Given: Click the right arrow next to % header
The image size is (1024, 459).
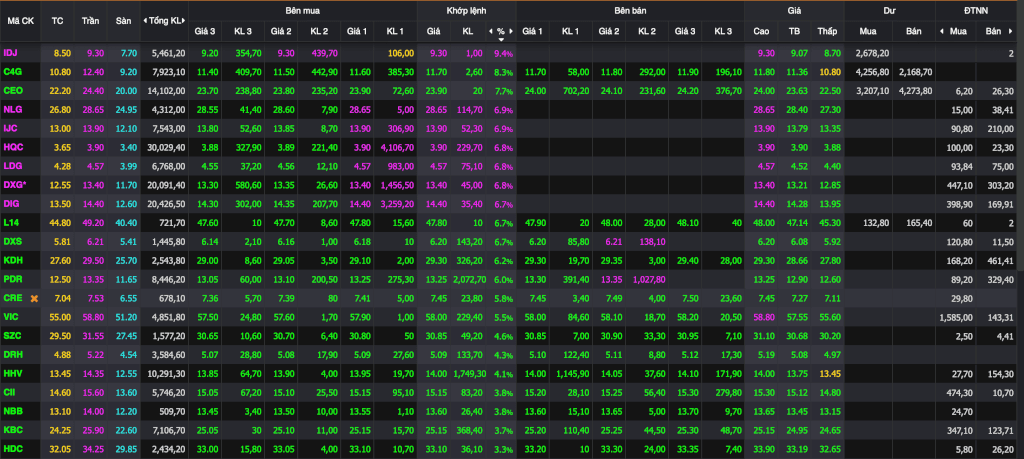Looking at the screenshot, I should 511,31.
